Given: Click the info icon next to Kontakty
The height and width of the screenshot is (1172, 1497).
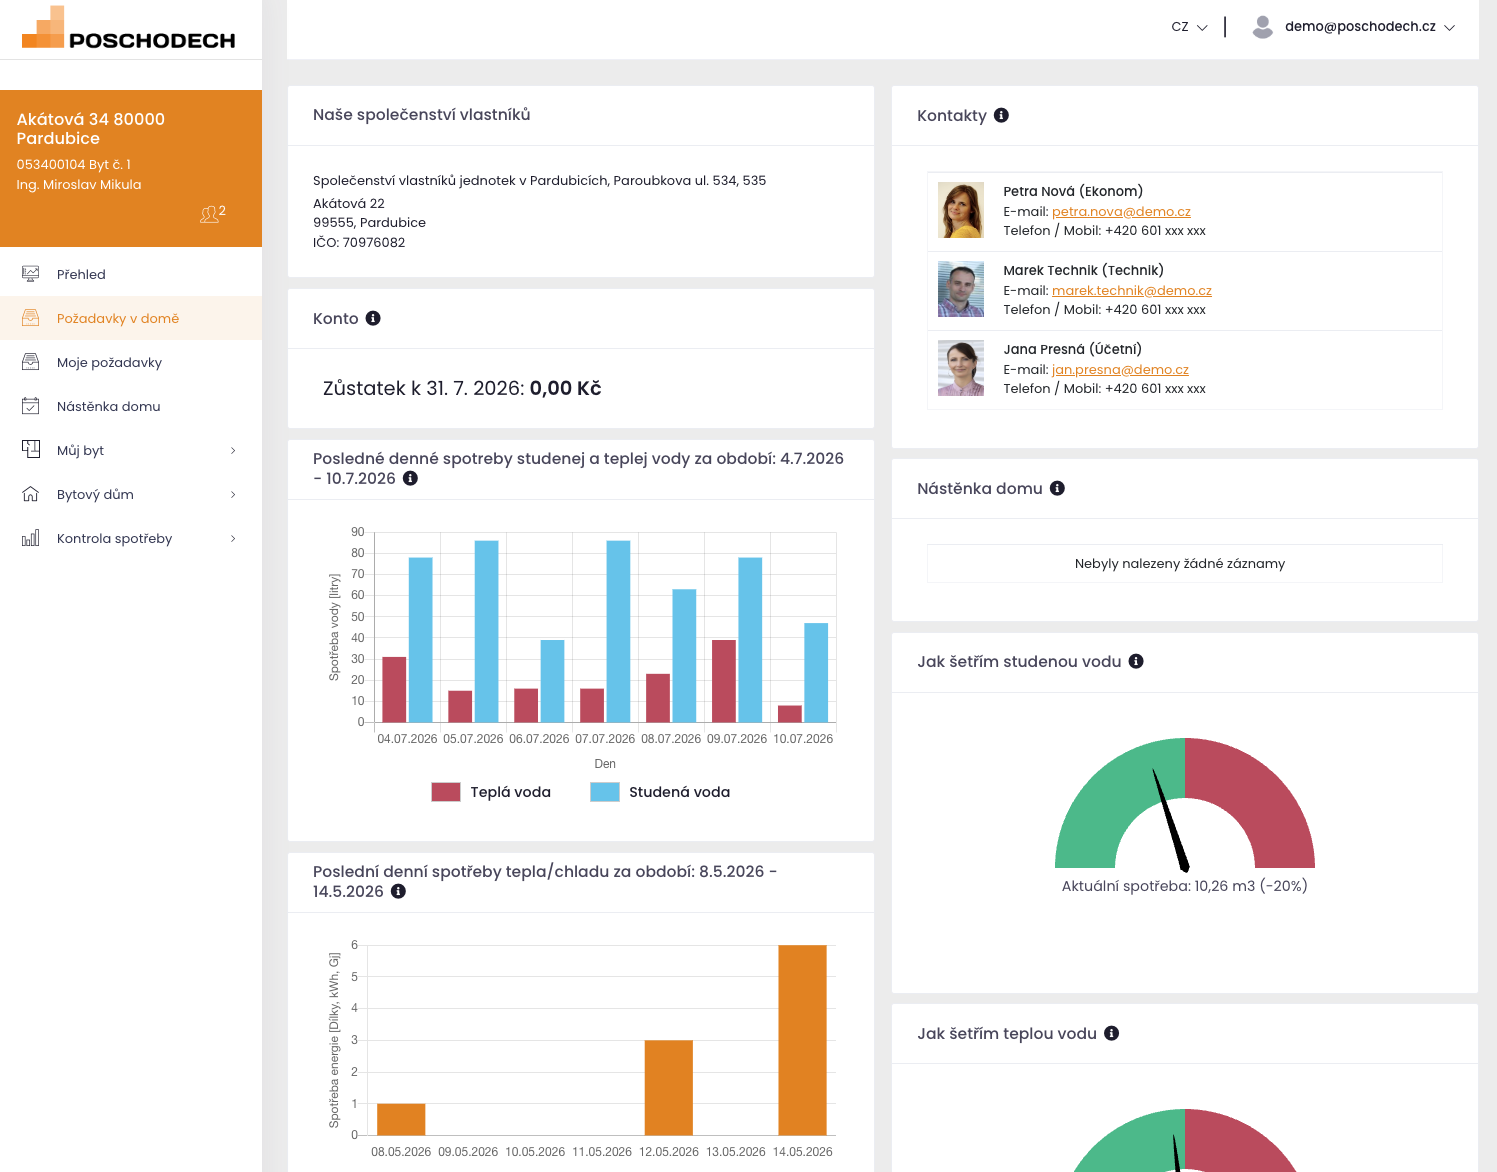Looking at the screenshot, I should pyautogui.click(x=1001, y=115).
